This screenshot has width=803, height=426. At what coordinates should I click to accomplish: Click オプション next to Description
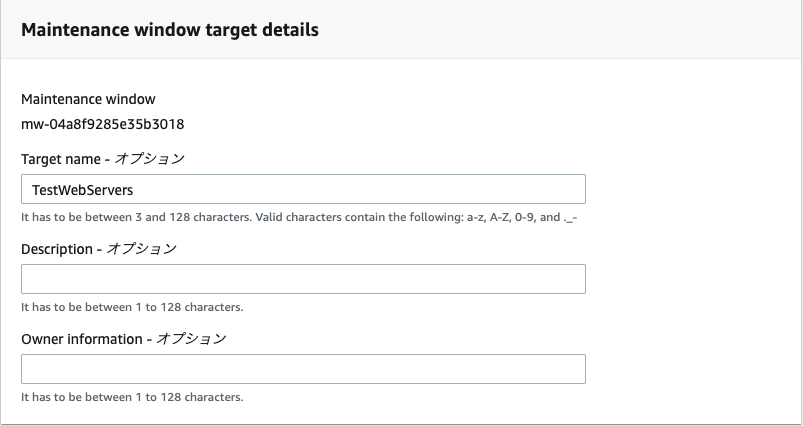141,249
